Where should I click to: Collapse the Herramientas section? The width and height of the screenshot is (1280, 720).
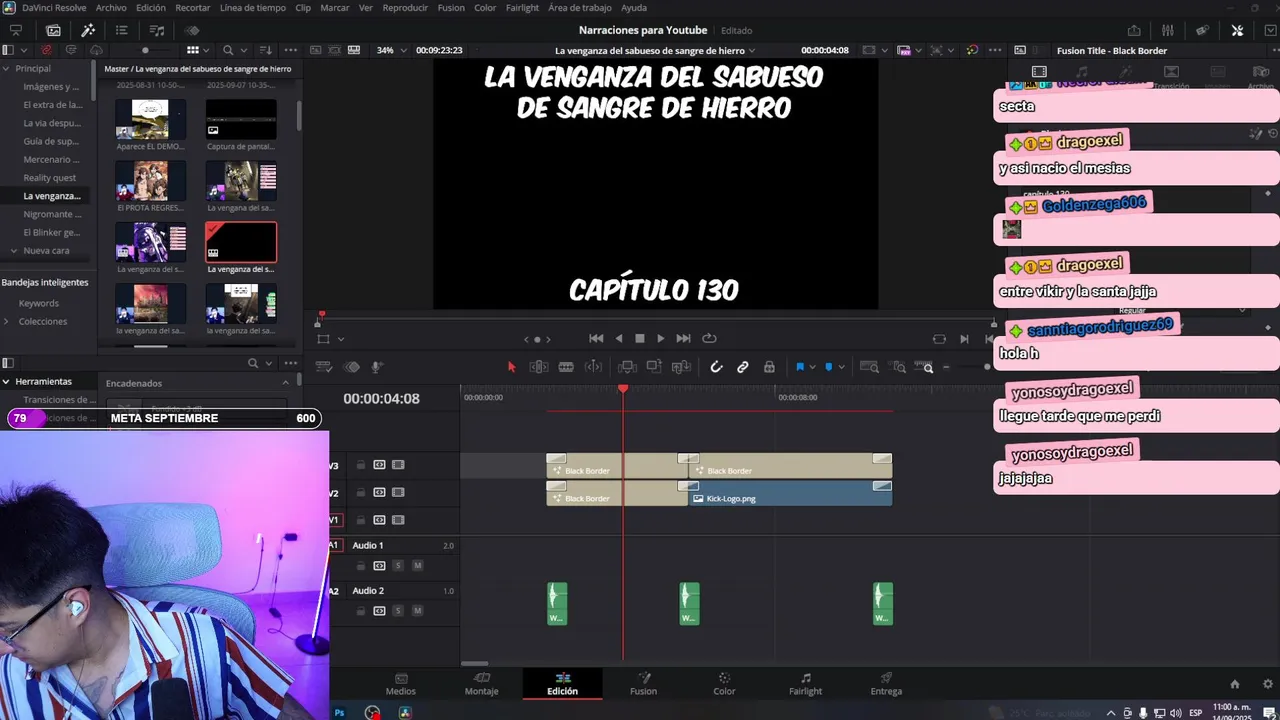(x=6, y=382)
